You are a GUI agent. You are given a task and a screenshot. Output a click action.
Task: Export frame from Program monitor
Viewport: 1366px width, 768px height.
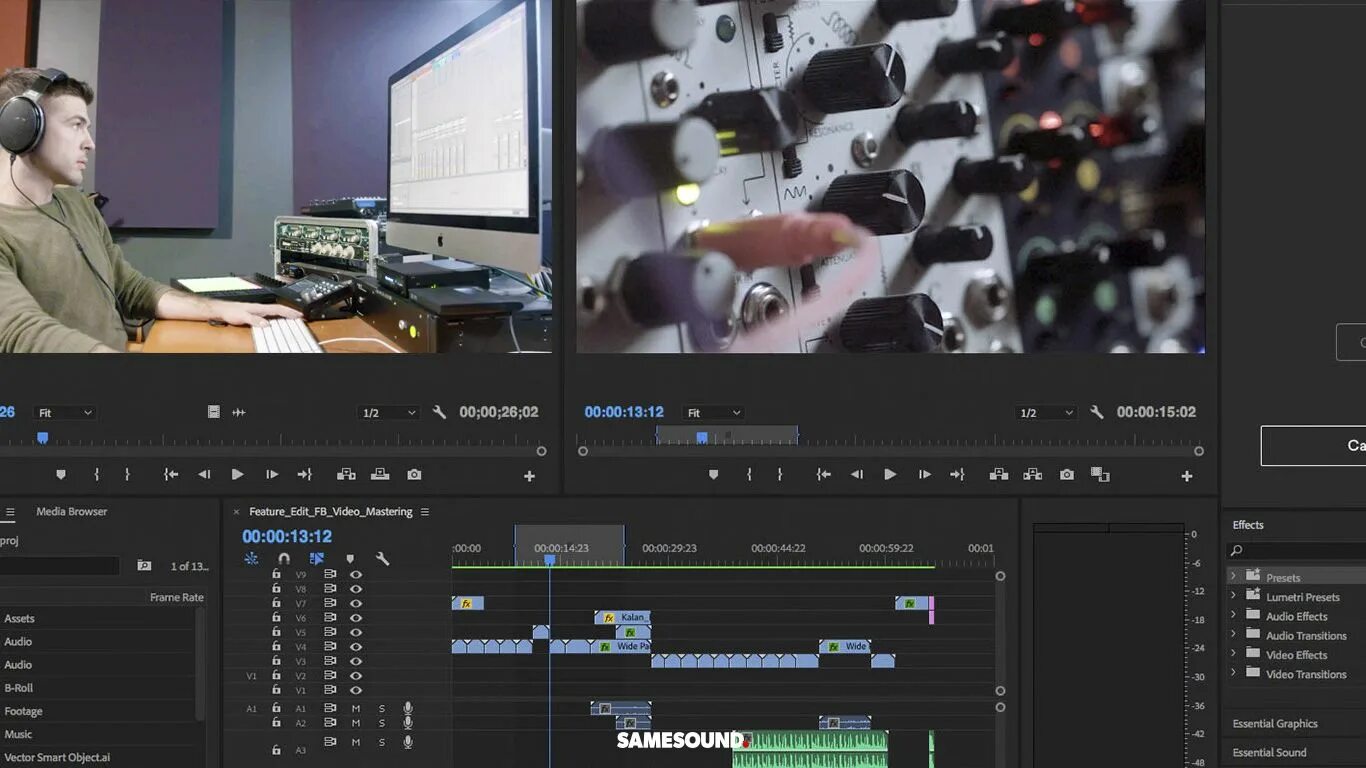(1067, 475)
